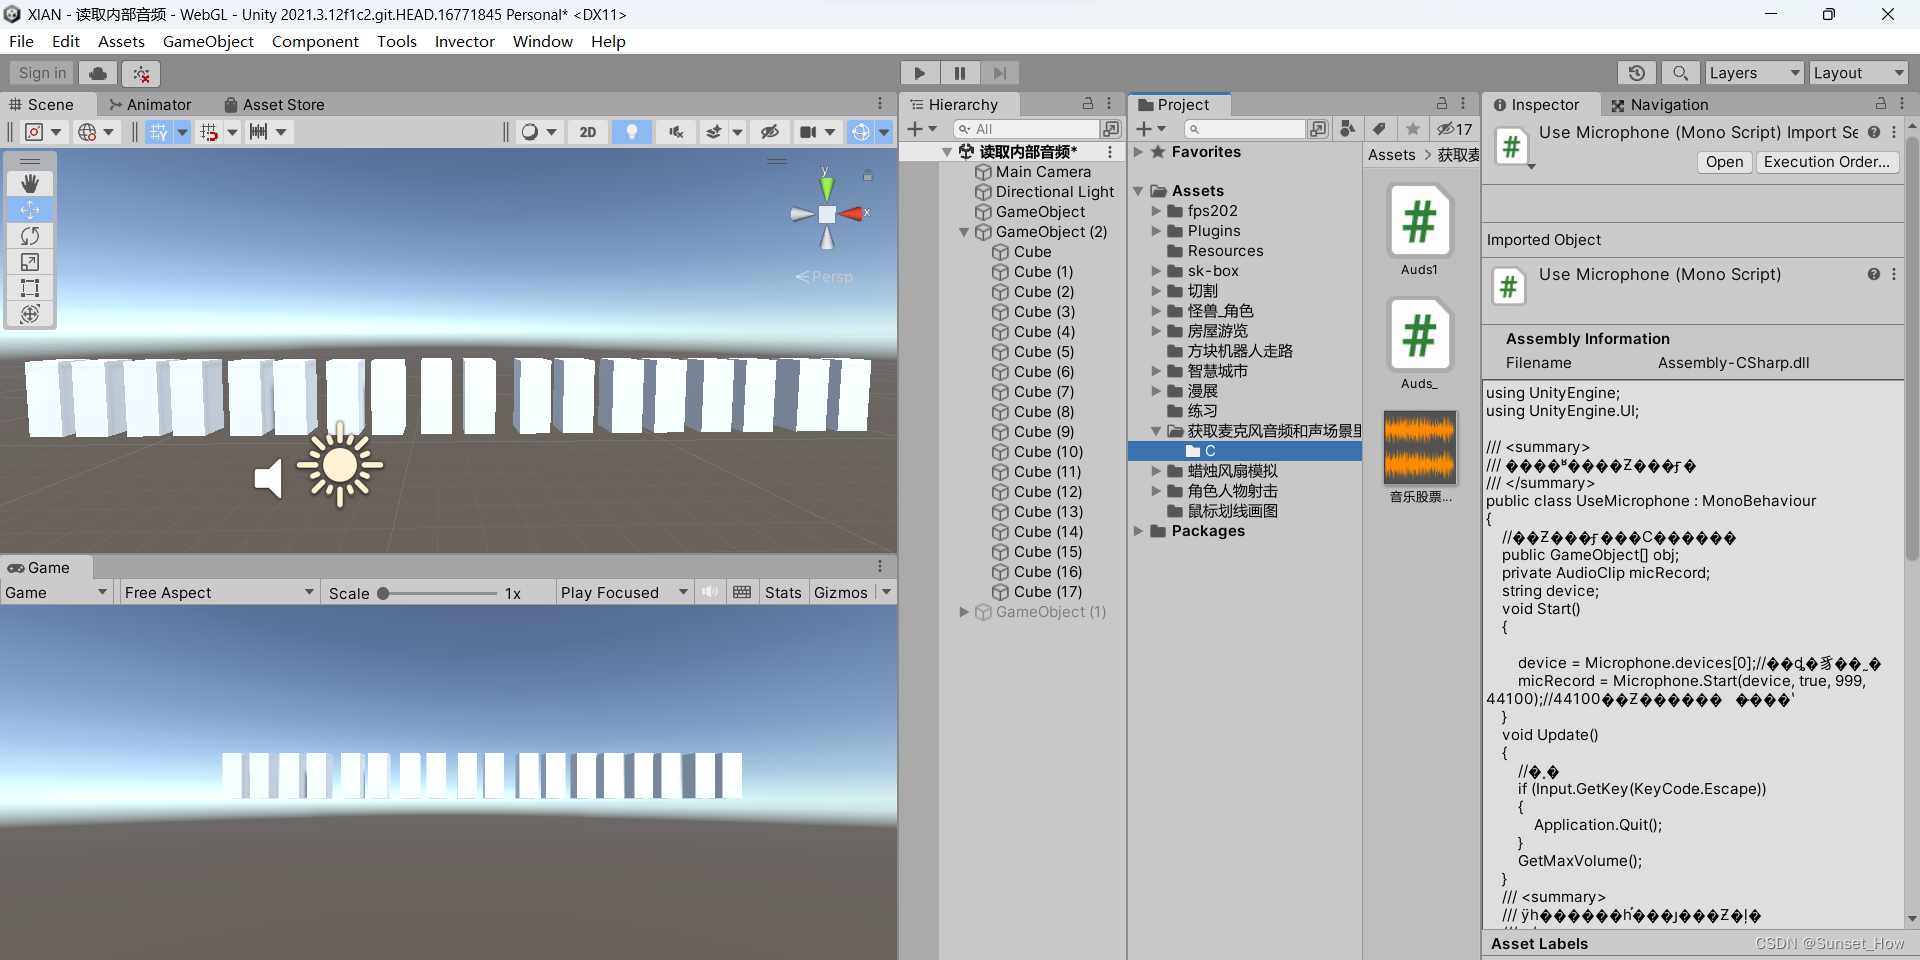Open the GameObject menu
Viewport: 1920px width, 960px height.
pos(207,41)
